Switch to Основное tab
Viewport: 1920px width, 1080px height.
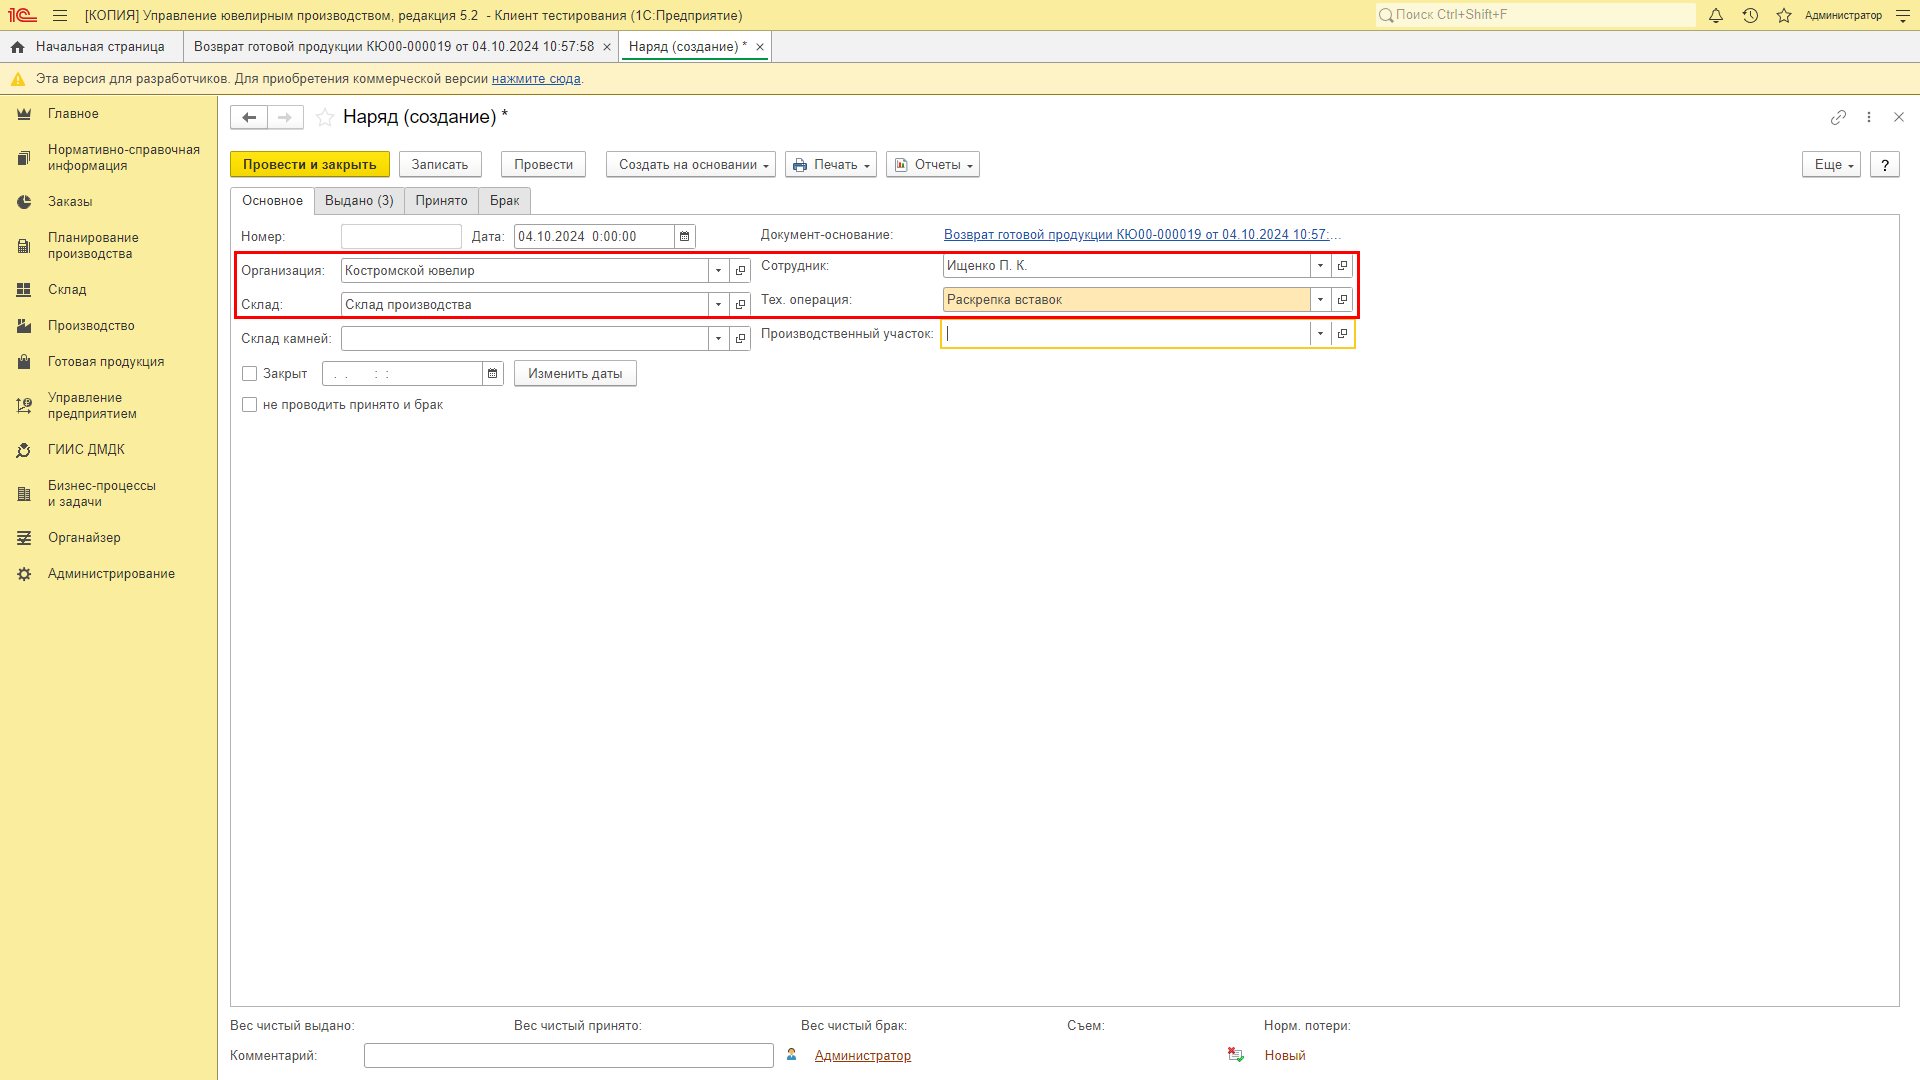click(x=272, y=201)
